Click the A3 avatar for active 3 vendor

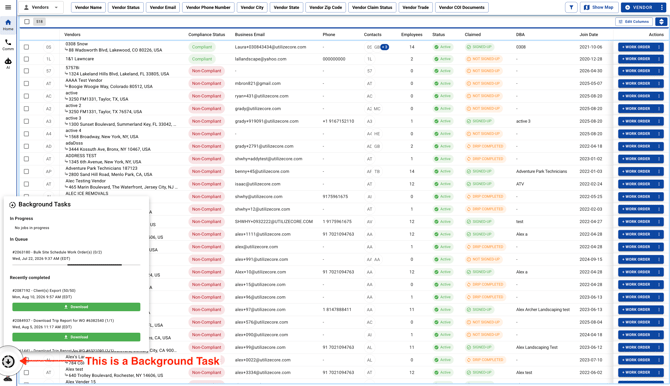48,121
